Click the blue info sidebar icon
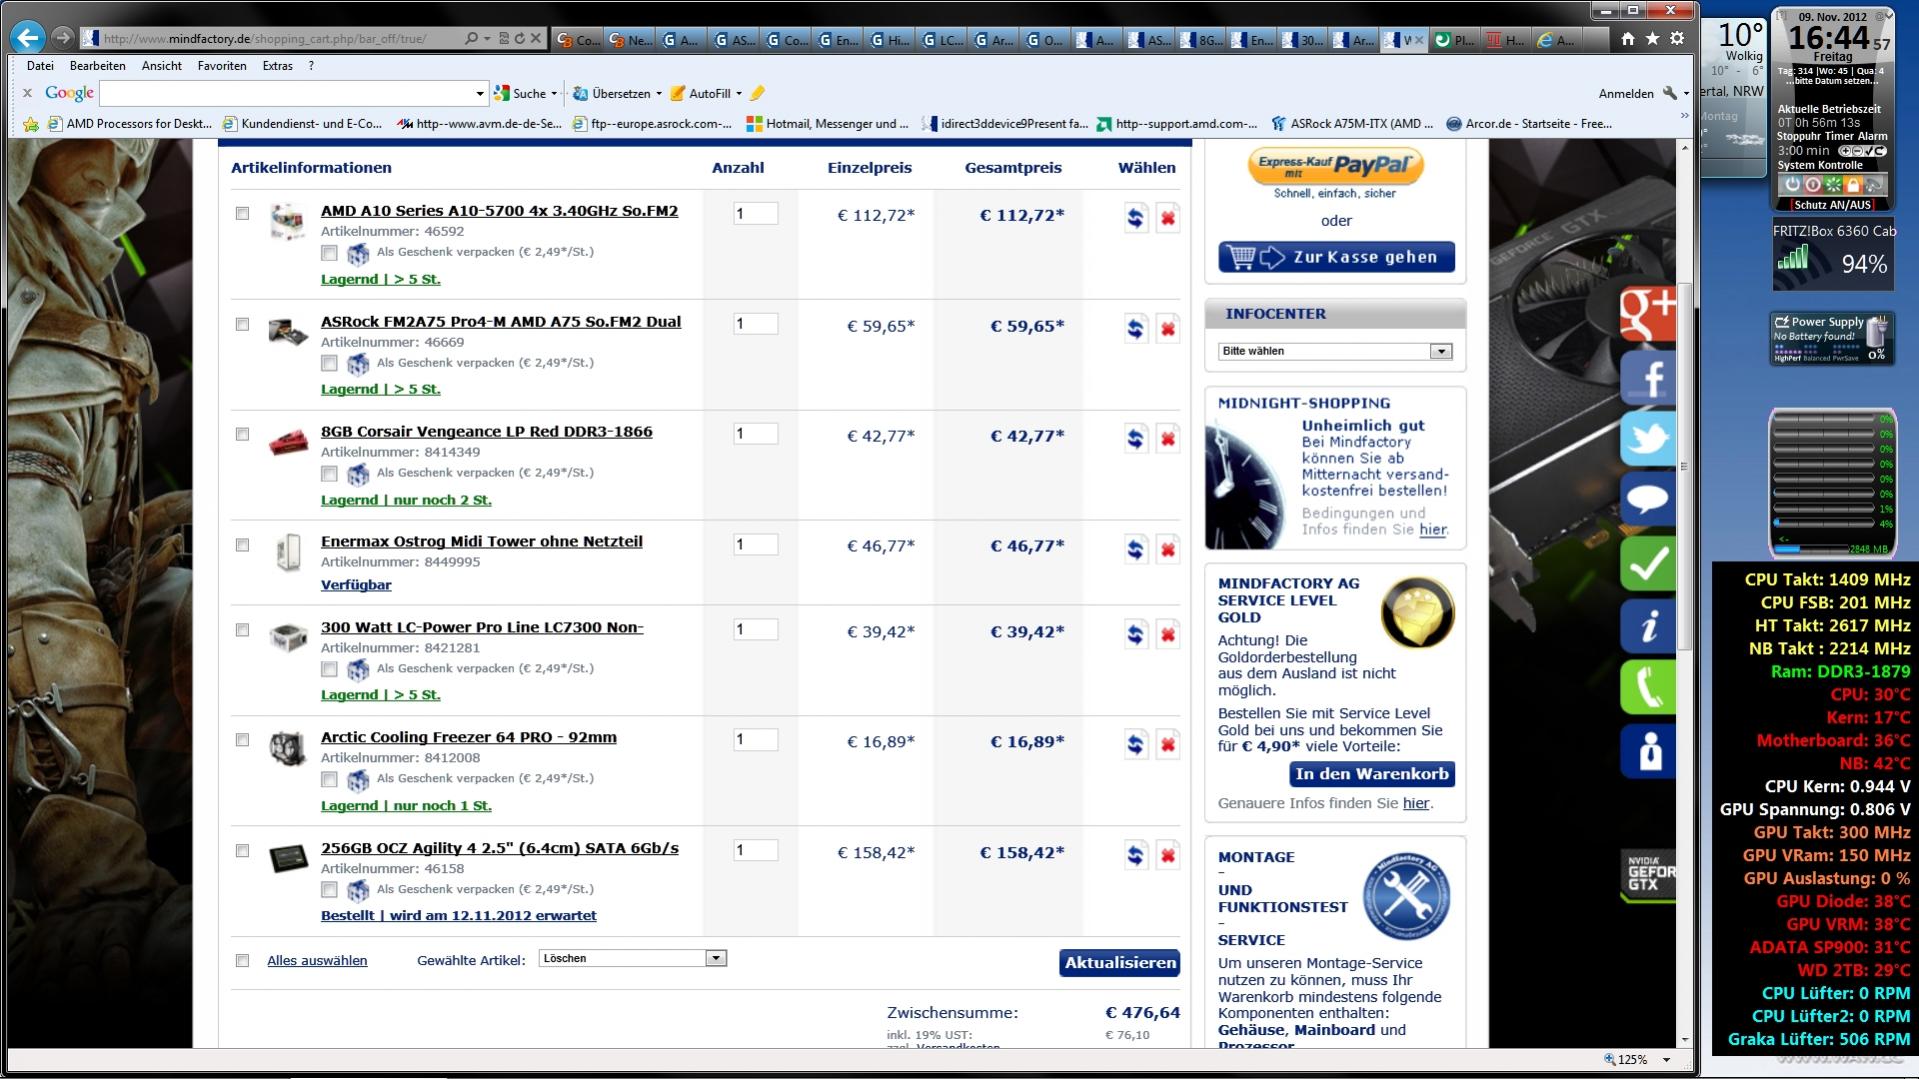 [1647, 625]
